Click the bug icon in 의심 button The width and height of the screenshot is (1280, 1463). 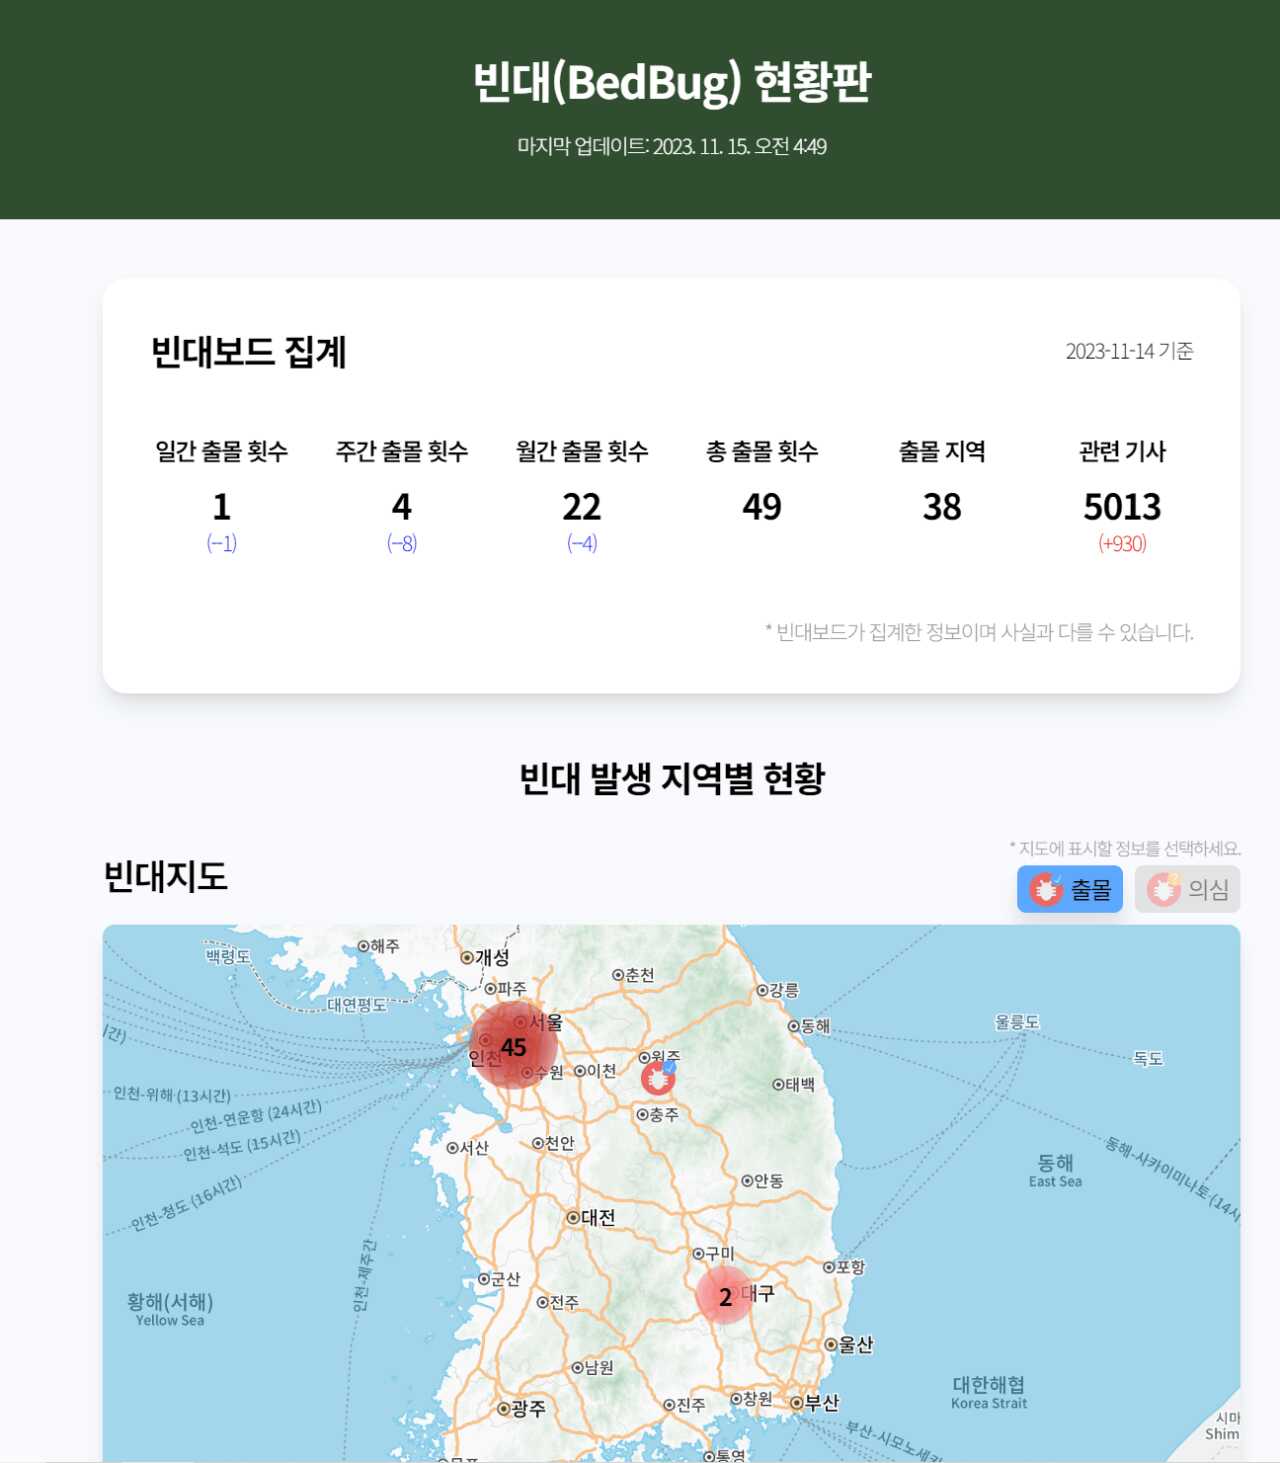point(1163,889)
